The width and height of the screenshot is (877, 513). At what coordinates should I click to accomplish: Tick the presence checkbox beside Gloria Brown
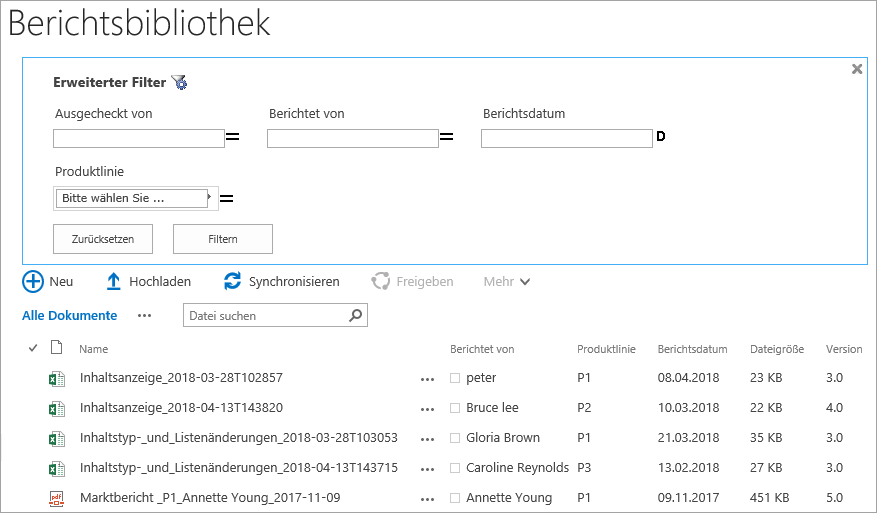pyautogui.click(x=455, y=438)
